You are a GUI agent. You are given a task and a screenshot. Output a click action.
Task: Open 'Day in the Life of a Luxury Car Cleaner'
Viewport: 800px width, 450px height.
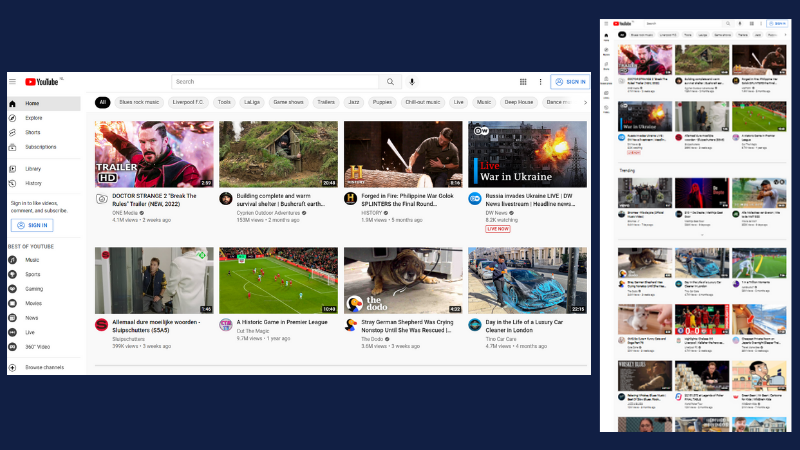click(524, 327)
